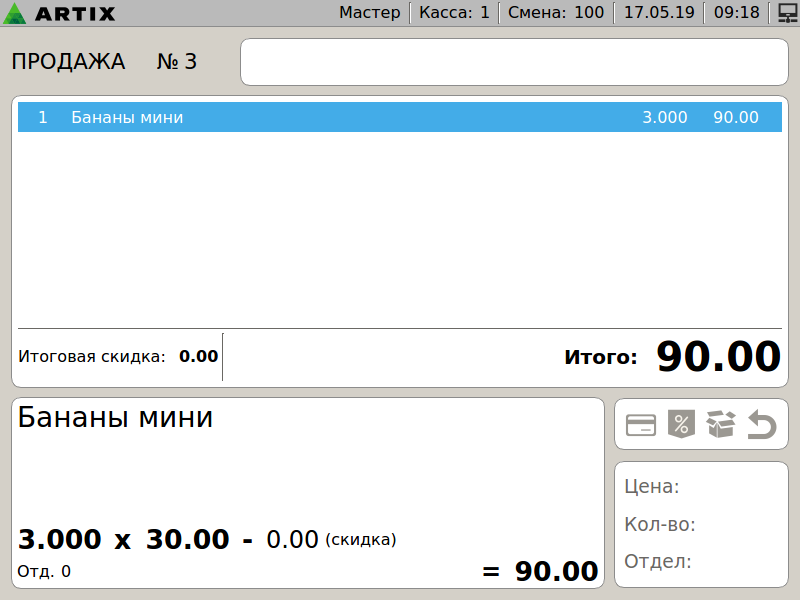The width and height of the screenshot is (800, 600).
Task: Click the clock showing 09:18
Action: click(x=737, y=12)
